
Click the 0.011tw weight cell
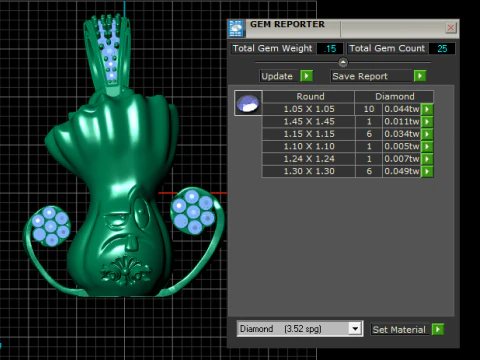[402, 121]
